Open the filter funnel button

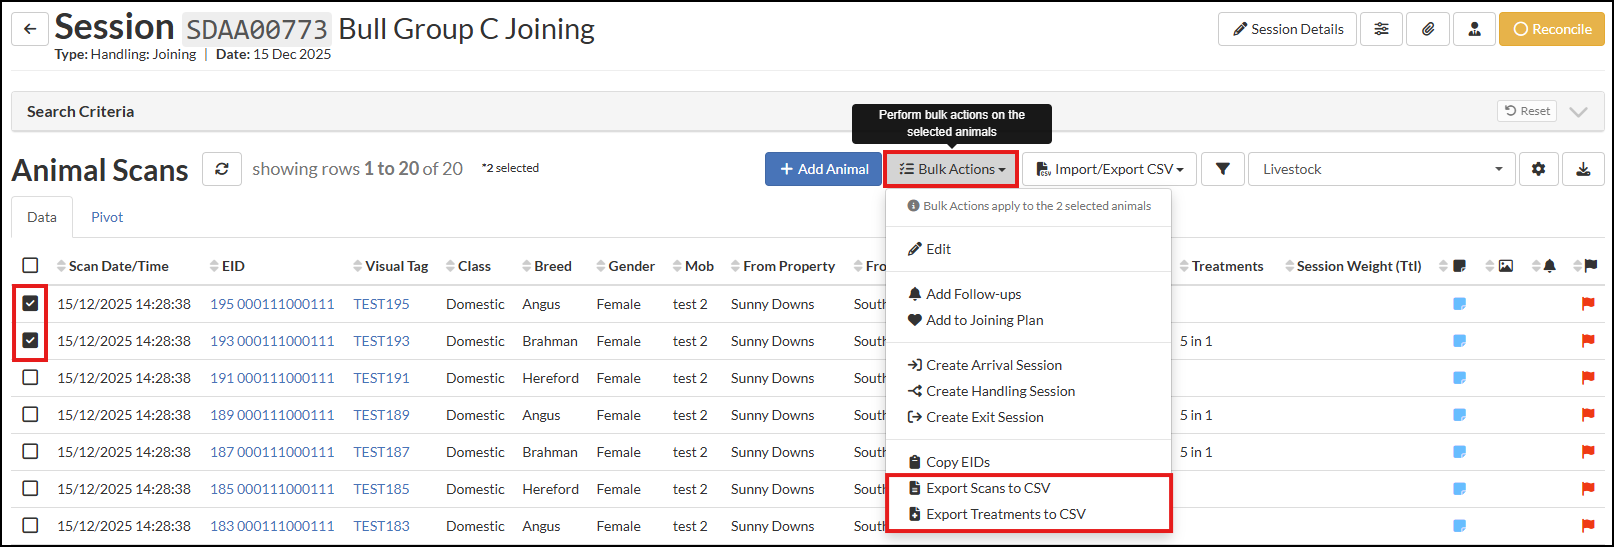click(1223, 169)
